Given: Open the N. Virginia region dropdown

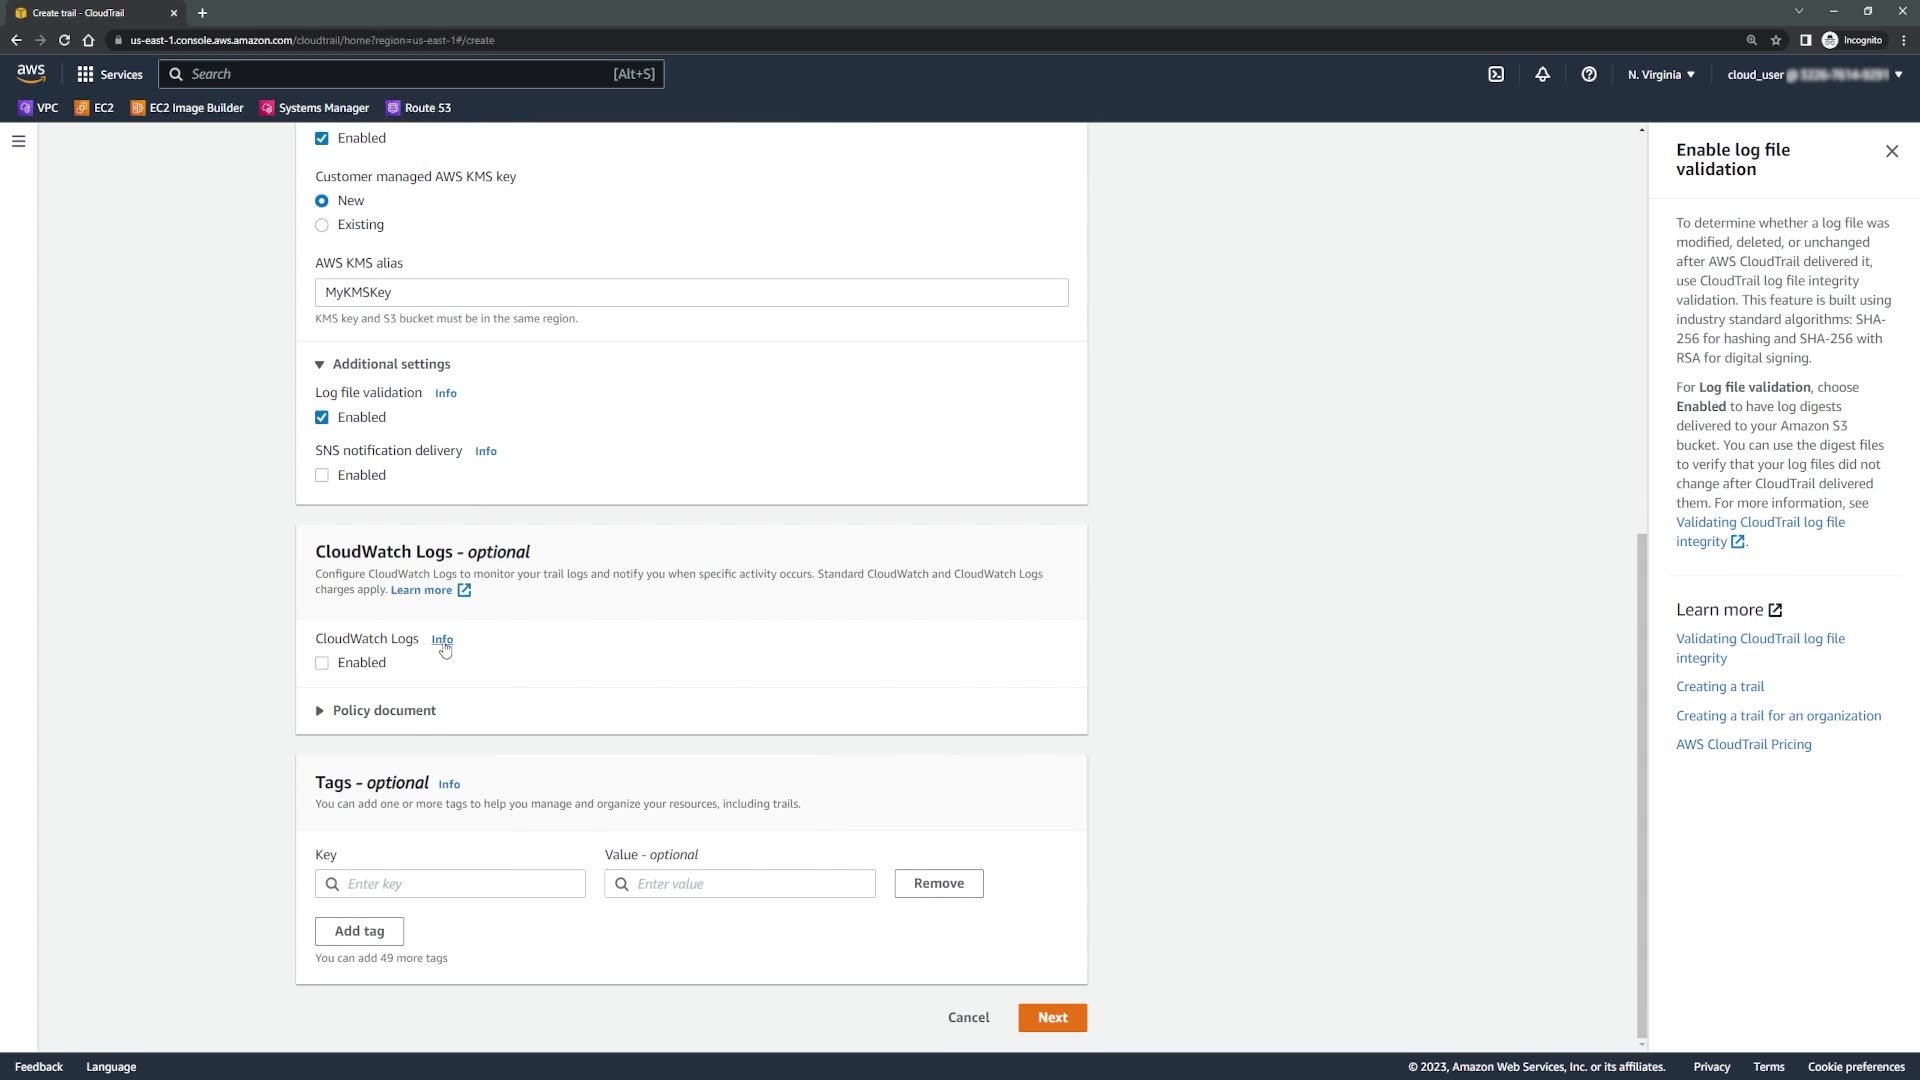Looking at the screenshot, I should 1660,74.
